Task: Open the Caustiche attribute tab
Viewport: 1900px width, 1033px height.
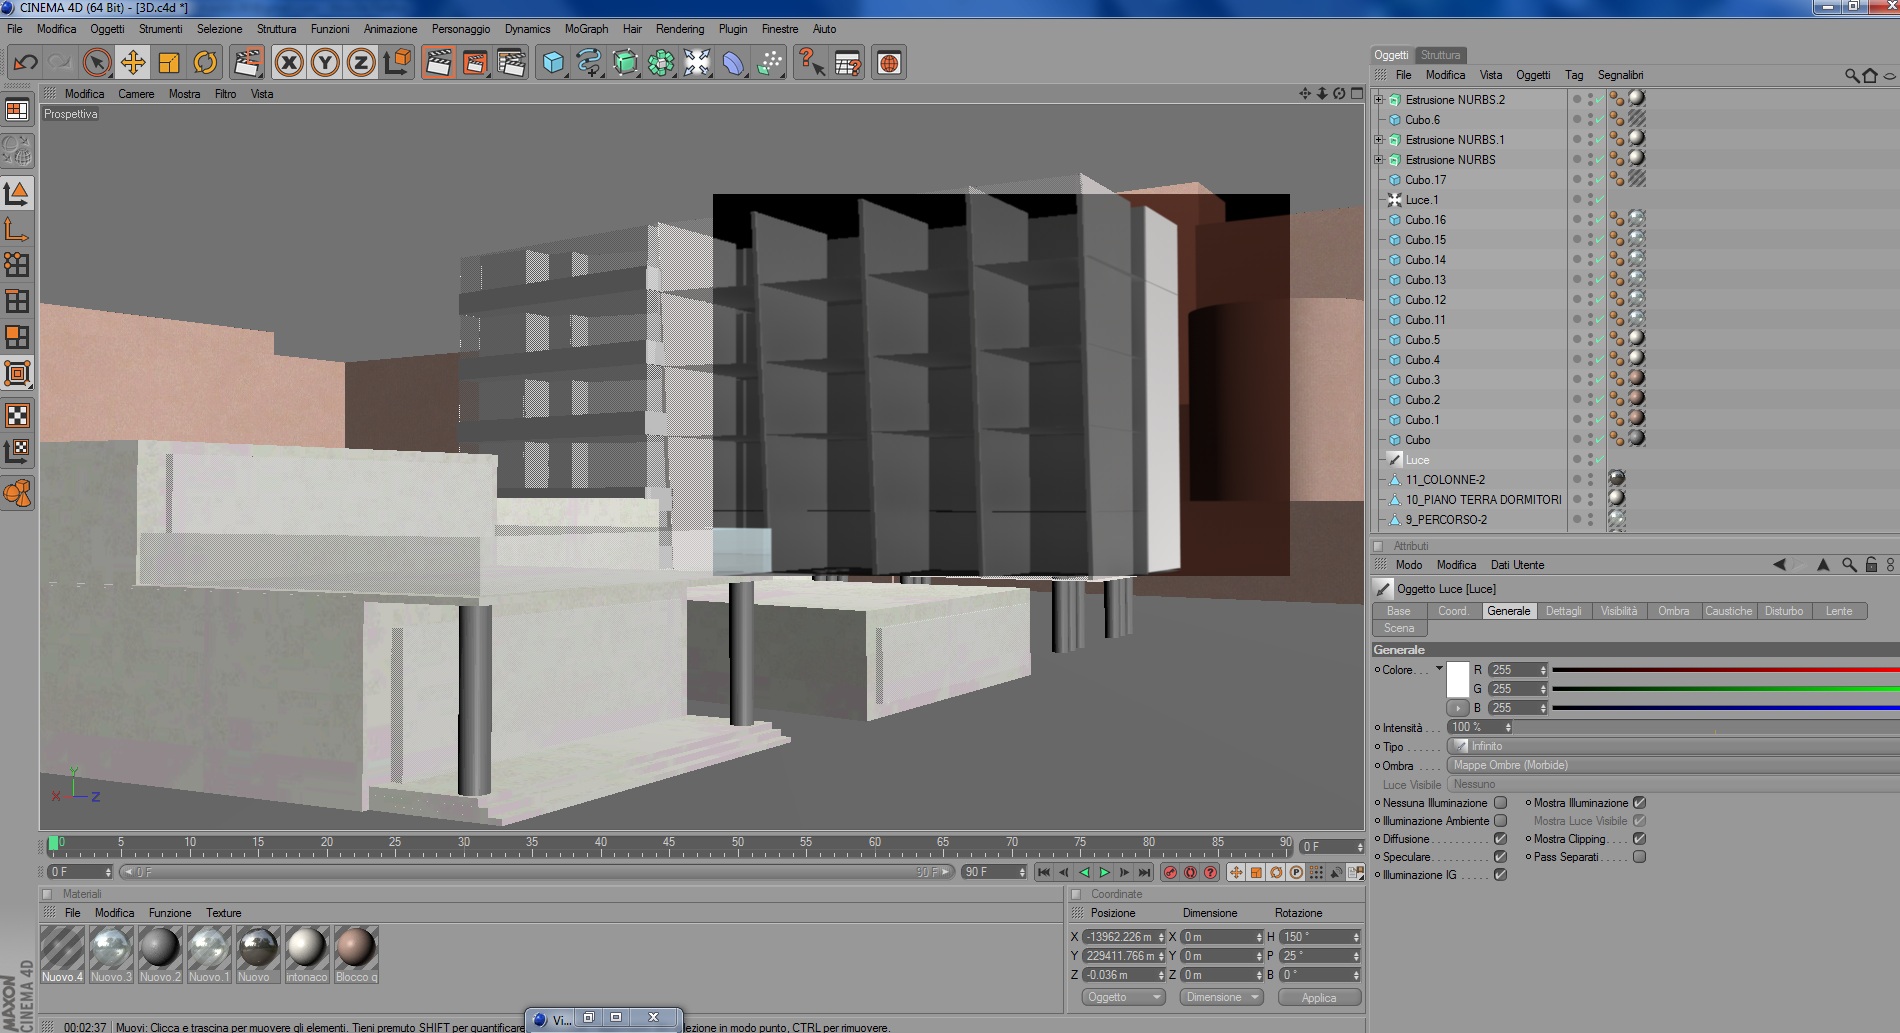Action: 1729,611
